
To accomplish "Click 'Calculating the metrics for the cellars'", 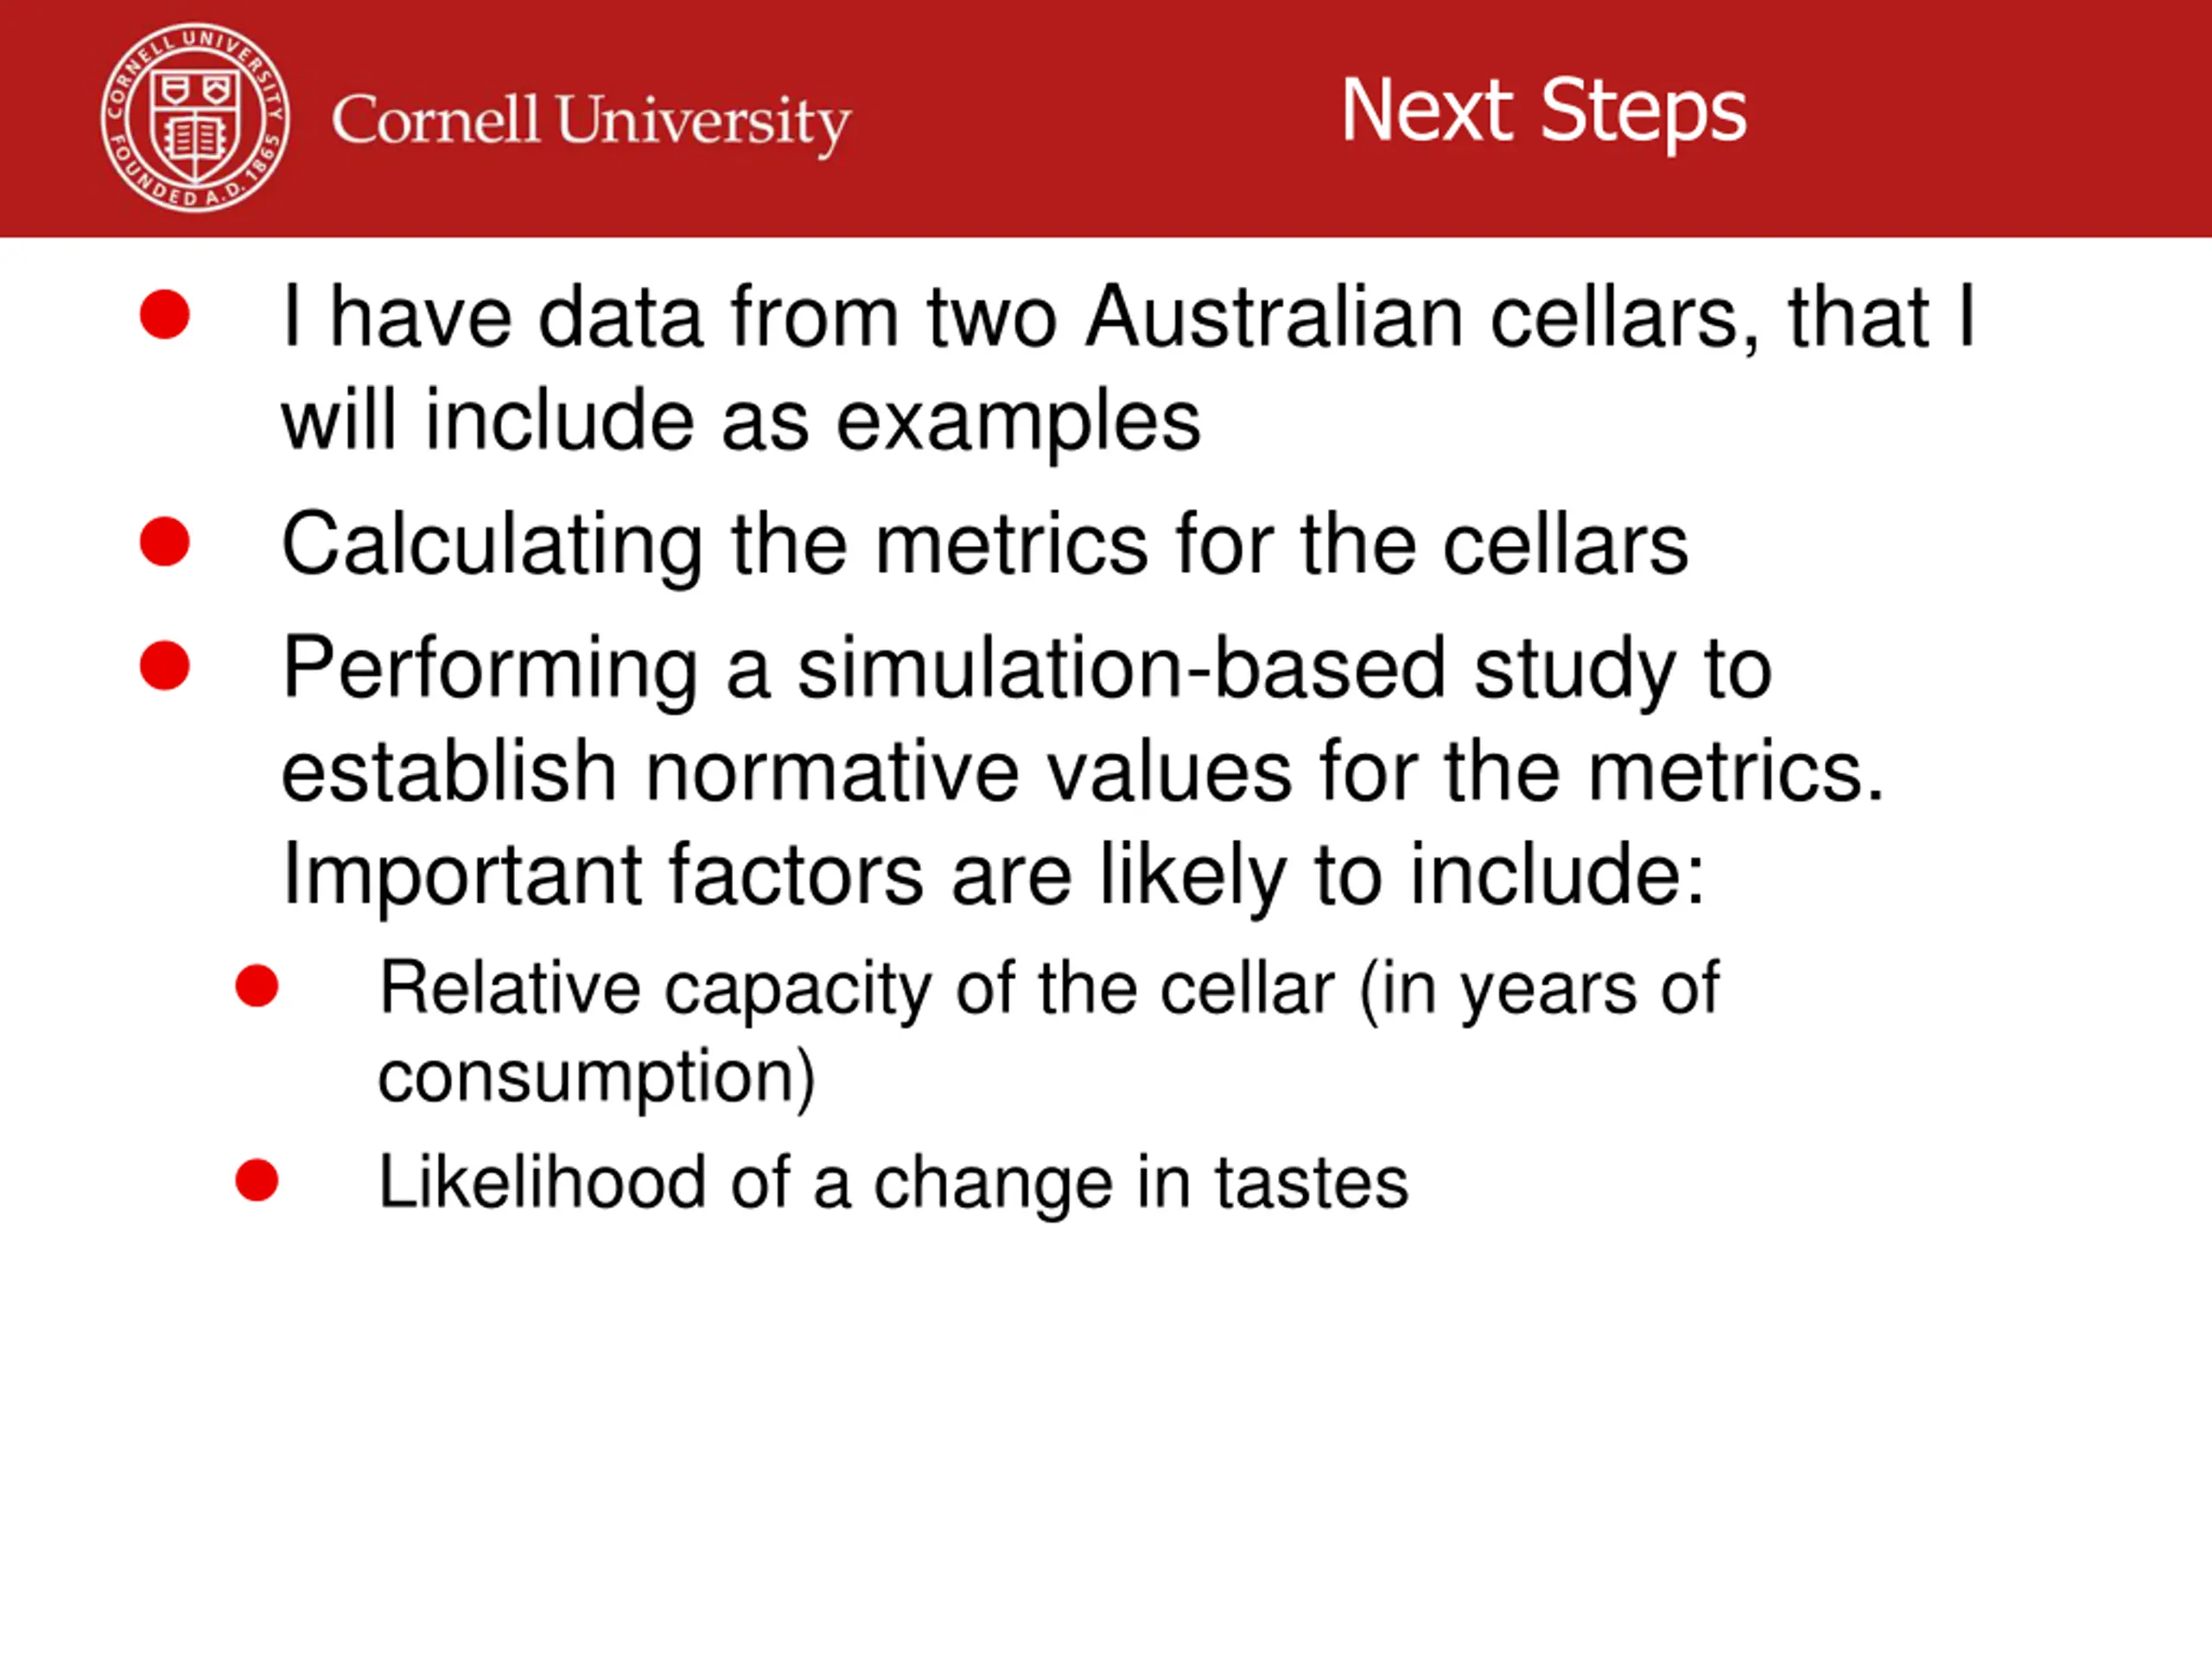I will [x=985, y=546].
